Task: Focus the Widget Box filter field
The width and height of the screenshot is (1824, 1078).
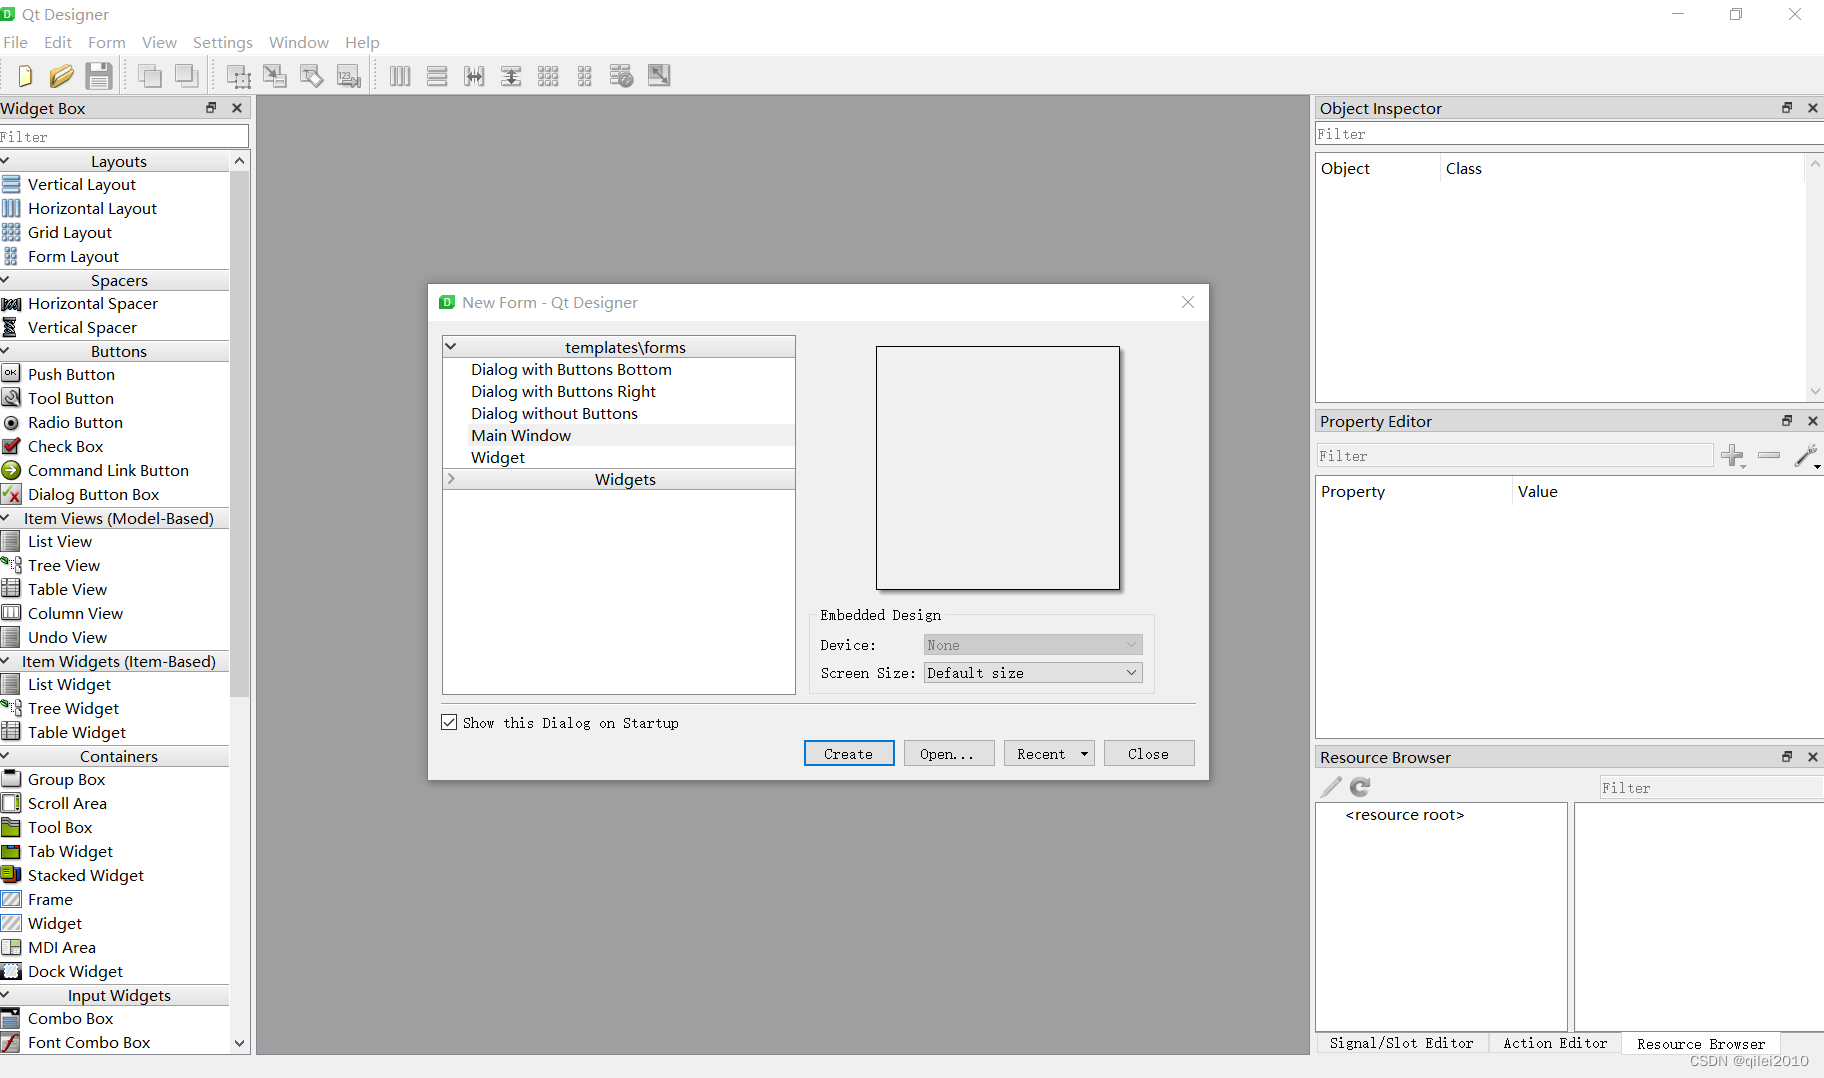Action: [x=124, y=136]
